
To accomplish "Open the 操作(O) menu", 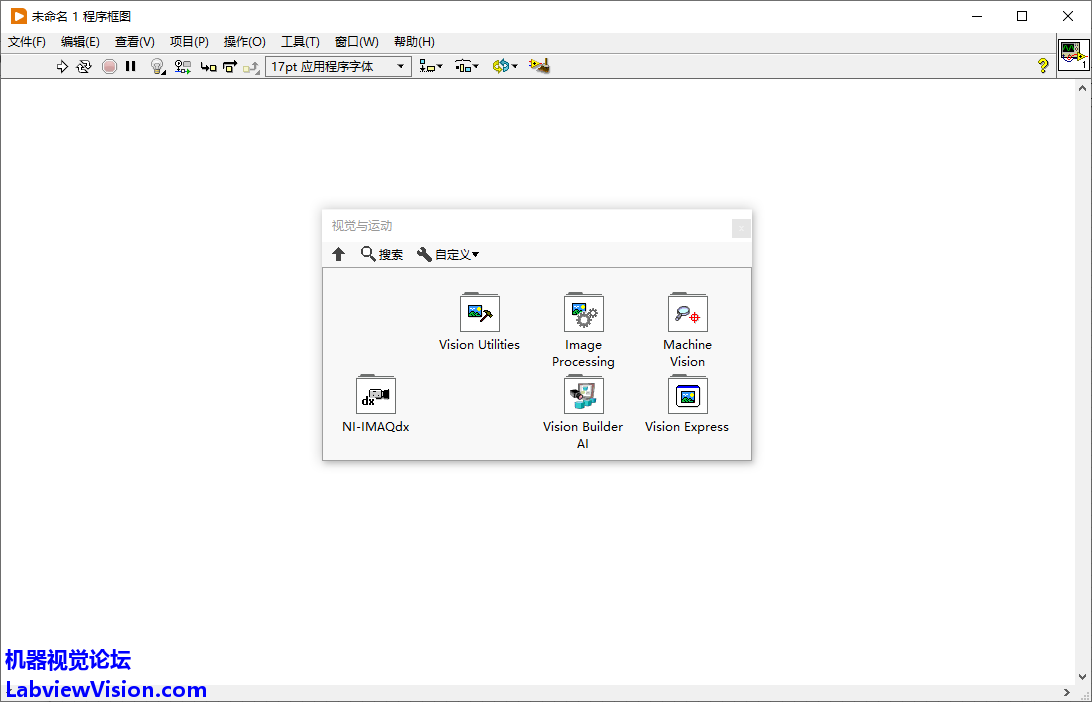I will click(x=244, y=42).
